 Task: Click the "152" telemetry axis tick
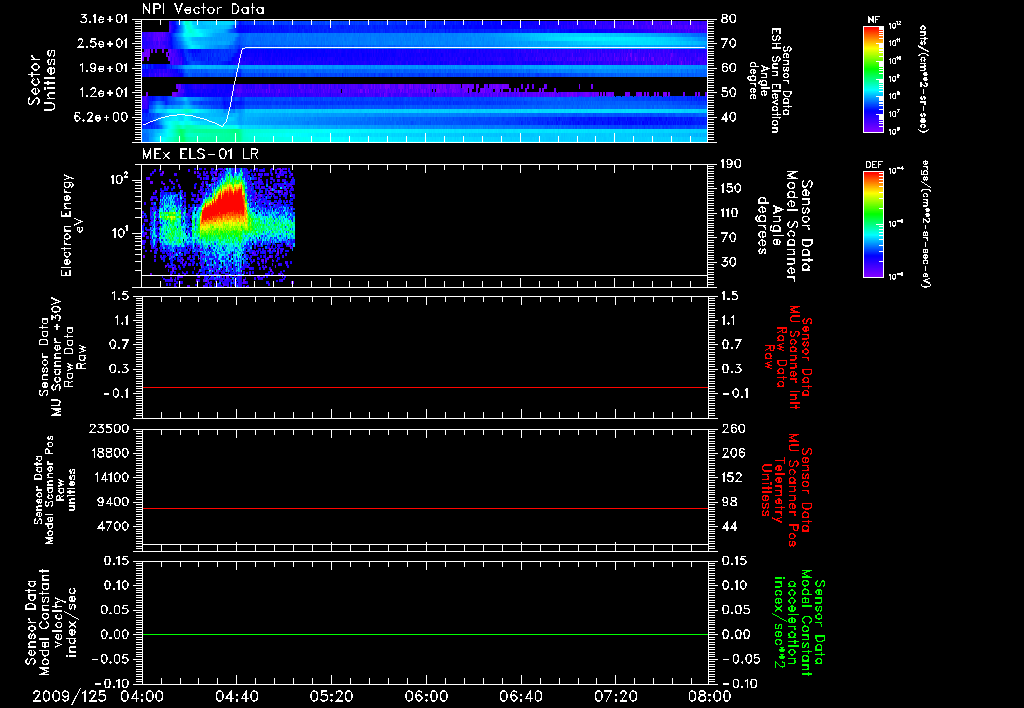click(x=732, y=477)
